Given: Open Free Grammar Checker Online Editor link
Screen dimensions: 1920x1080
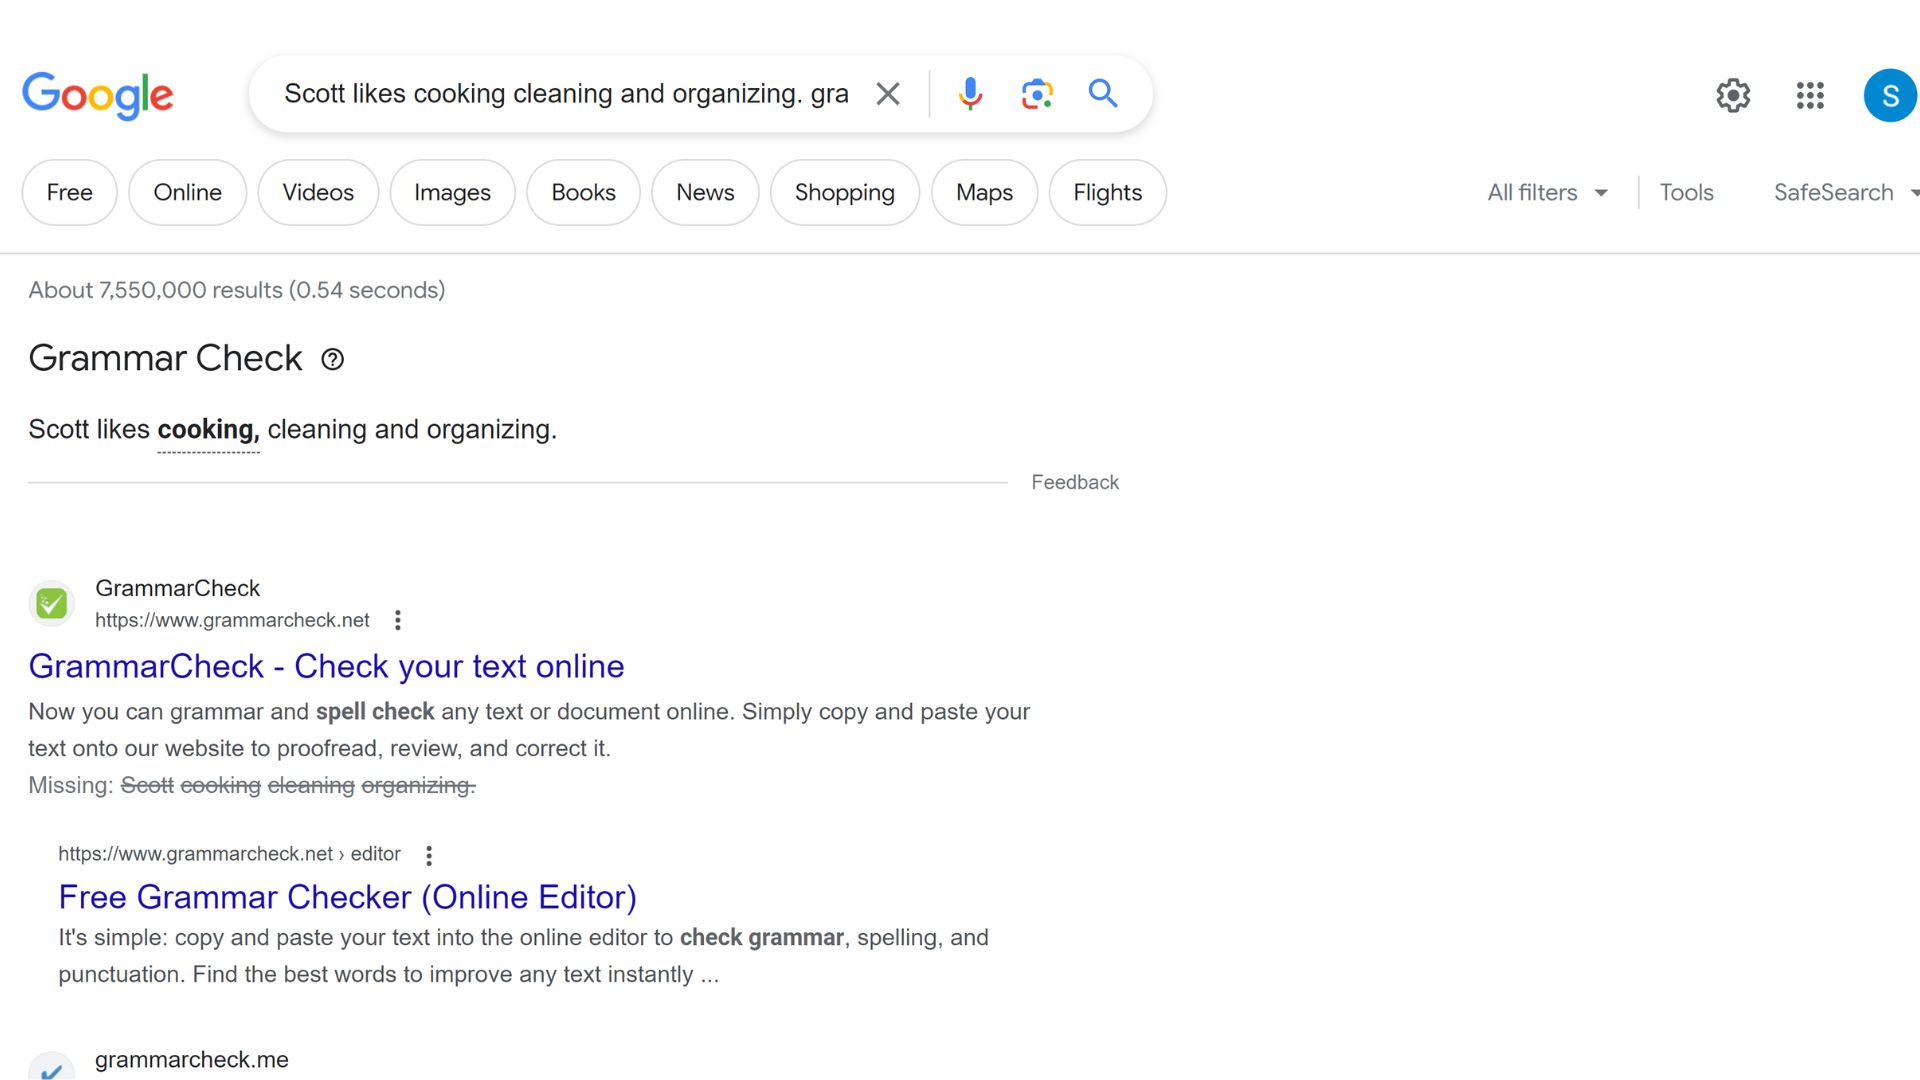Looking at the screenshot, I should [345, 897].
